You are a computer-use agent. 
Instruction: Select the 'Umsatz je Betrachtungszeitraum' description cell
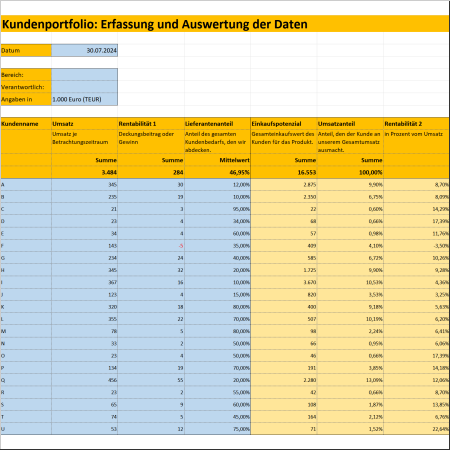(85, 142)
